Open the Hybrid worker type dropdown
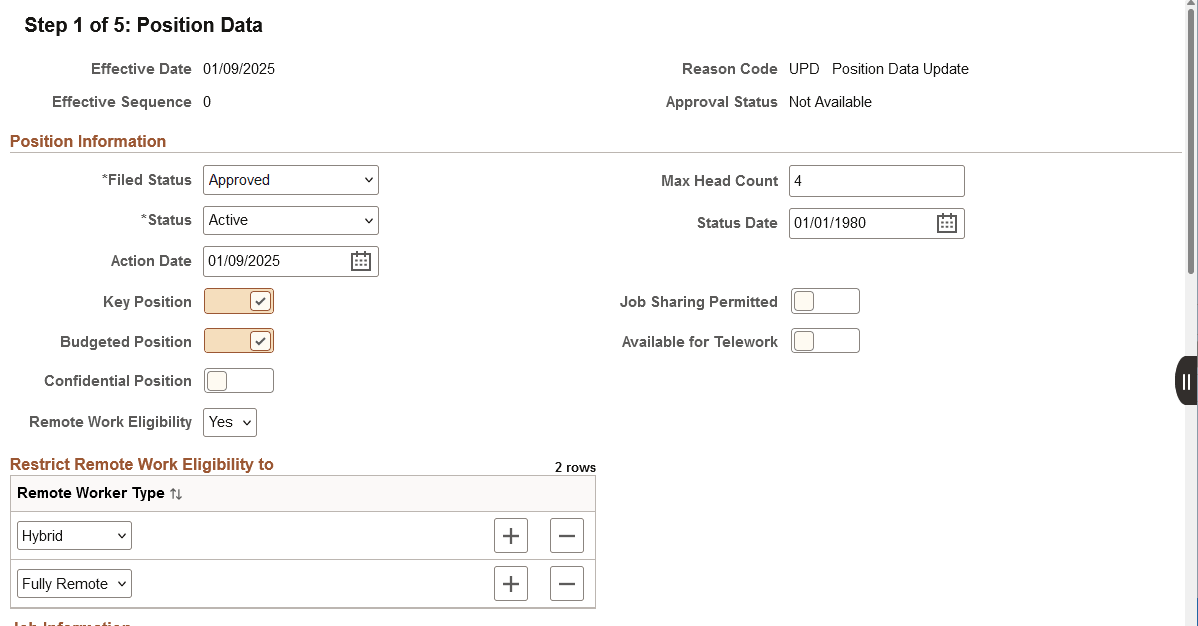 (x=73, y=535)
